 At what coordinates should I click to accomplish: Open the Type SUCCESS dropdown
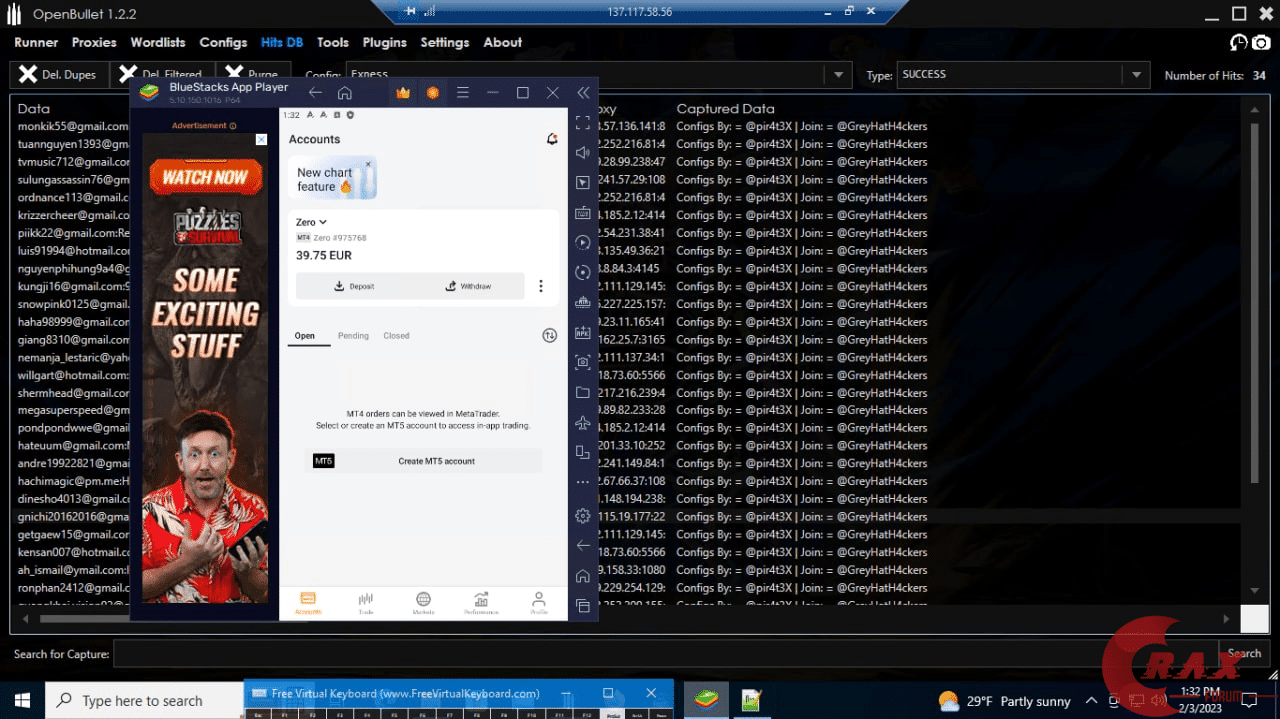(1135, 75)
